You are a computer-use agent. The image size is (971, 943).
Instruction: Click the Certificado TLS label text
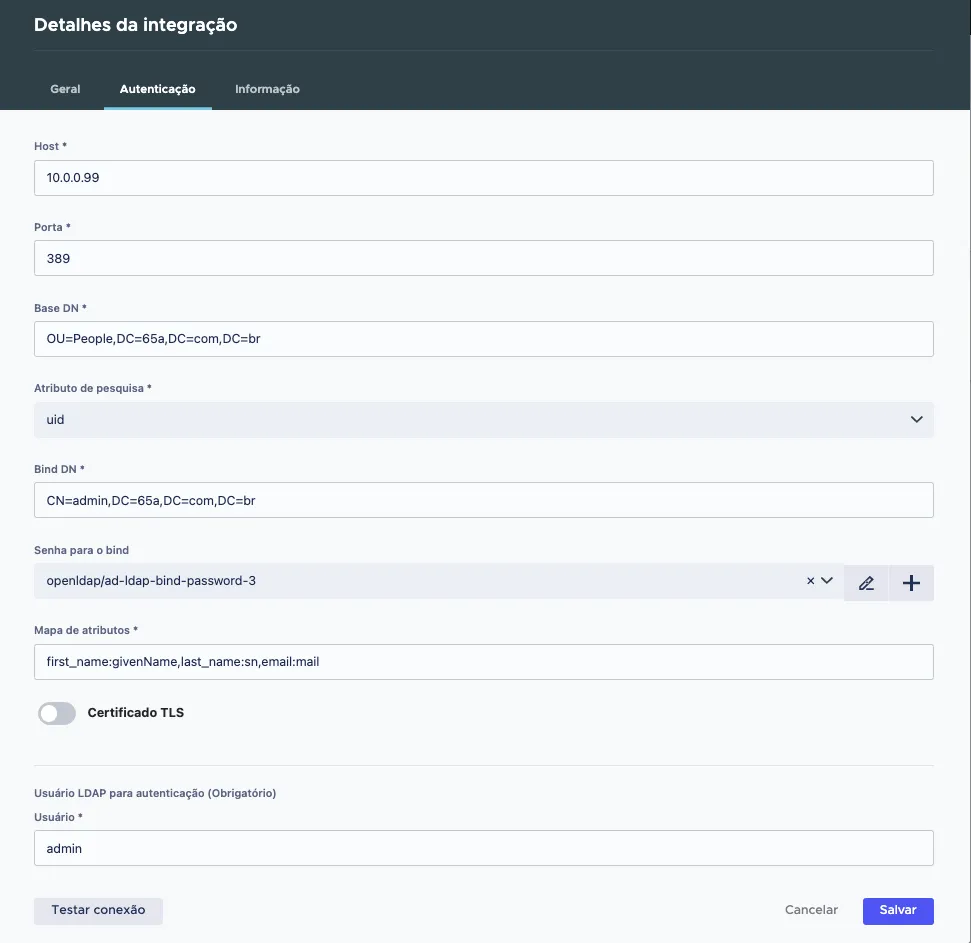click(x=136, y=713)
